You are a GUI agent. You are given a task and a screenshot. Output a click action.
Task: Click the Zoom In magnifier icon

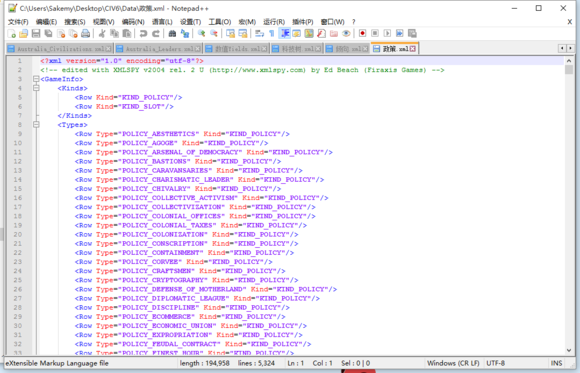(201, 34)
